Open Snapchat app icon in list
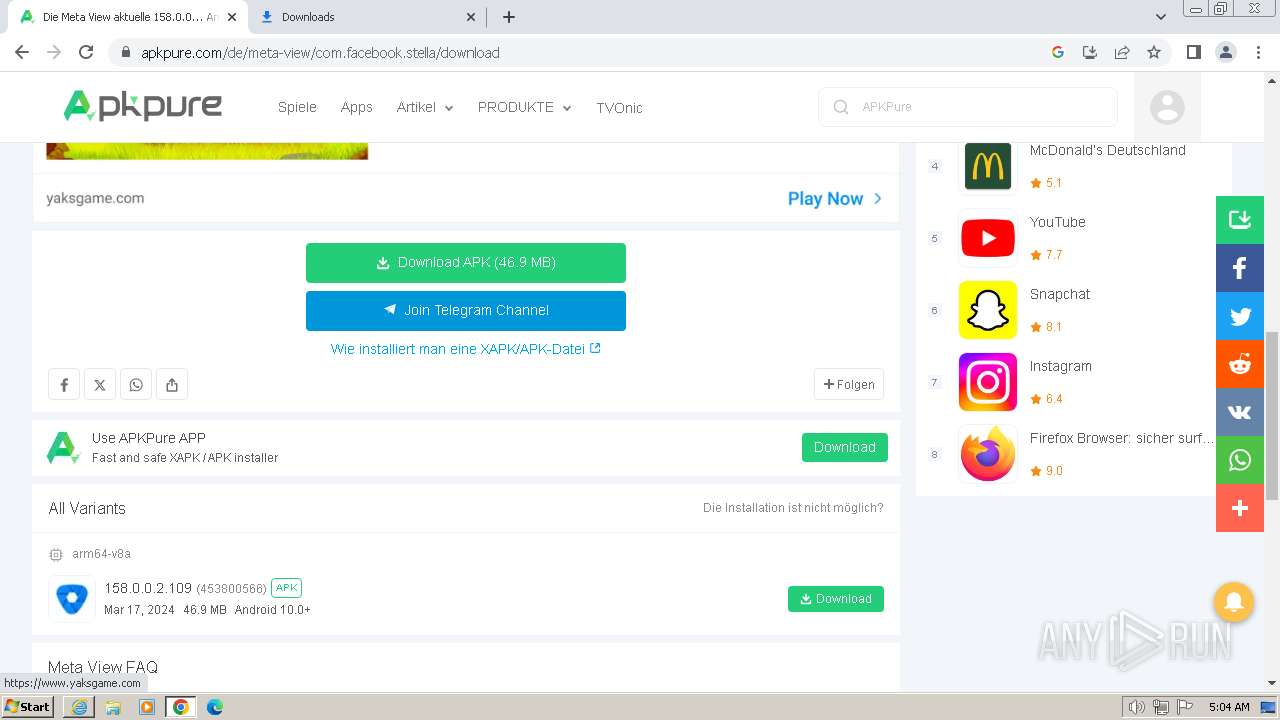This screenshot has width=1280, height=720. coord(988,310)
